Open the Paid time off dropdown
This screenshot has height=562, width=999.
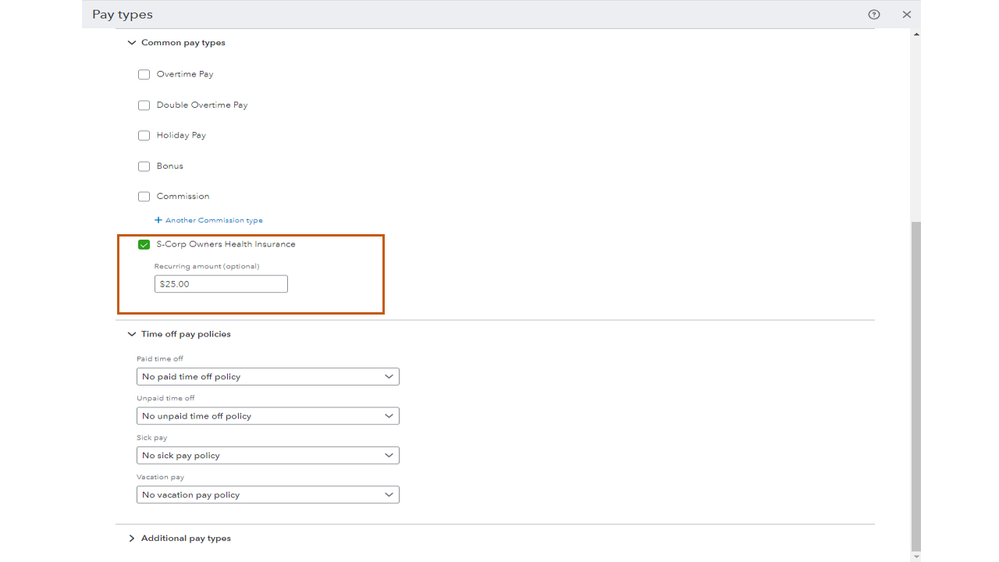pyautogui.click(x=267, y=377)
